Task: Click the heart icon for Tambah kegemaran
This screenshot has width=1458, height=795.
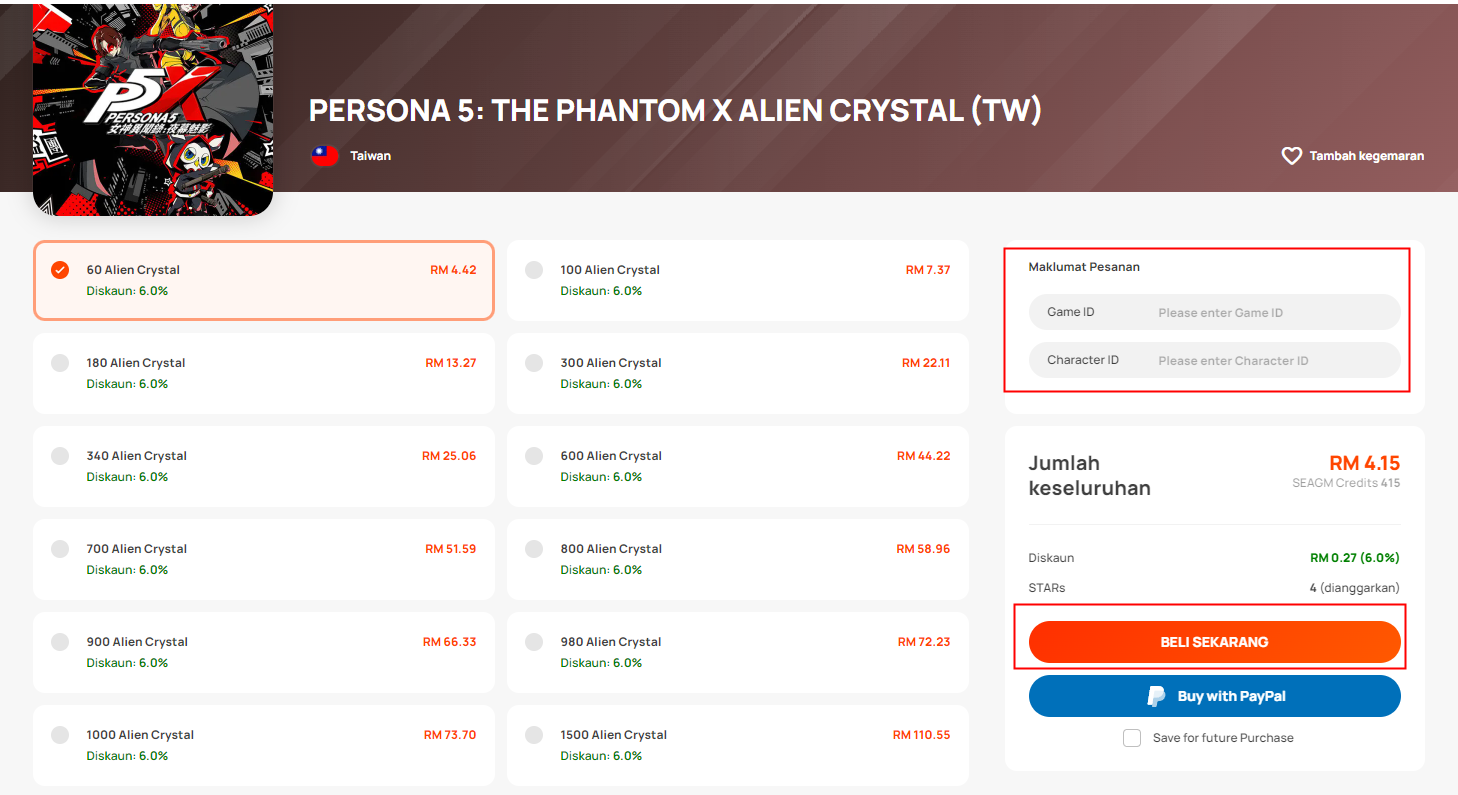Action: [x=1291, y=156]
